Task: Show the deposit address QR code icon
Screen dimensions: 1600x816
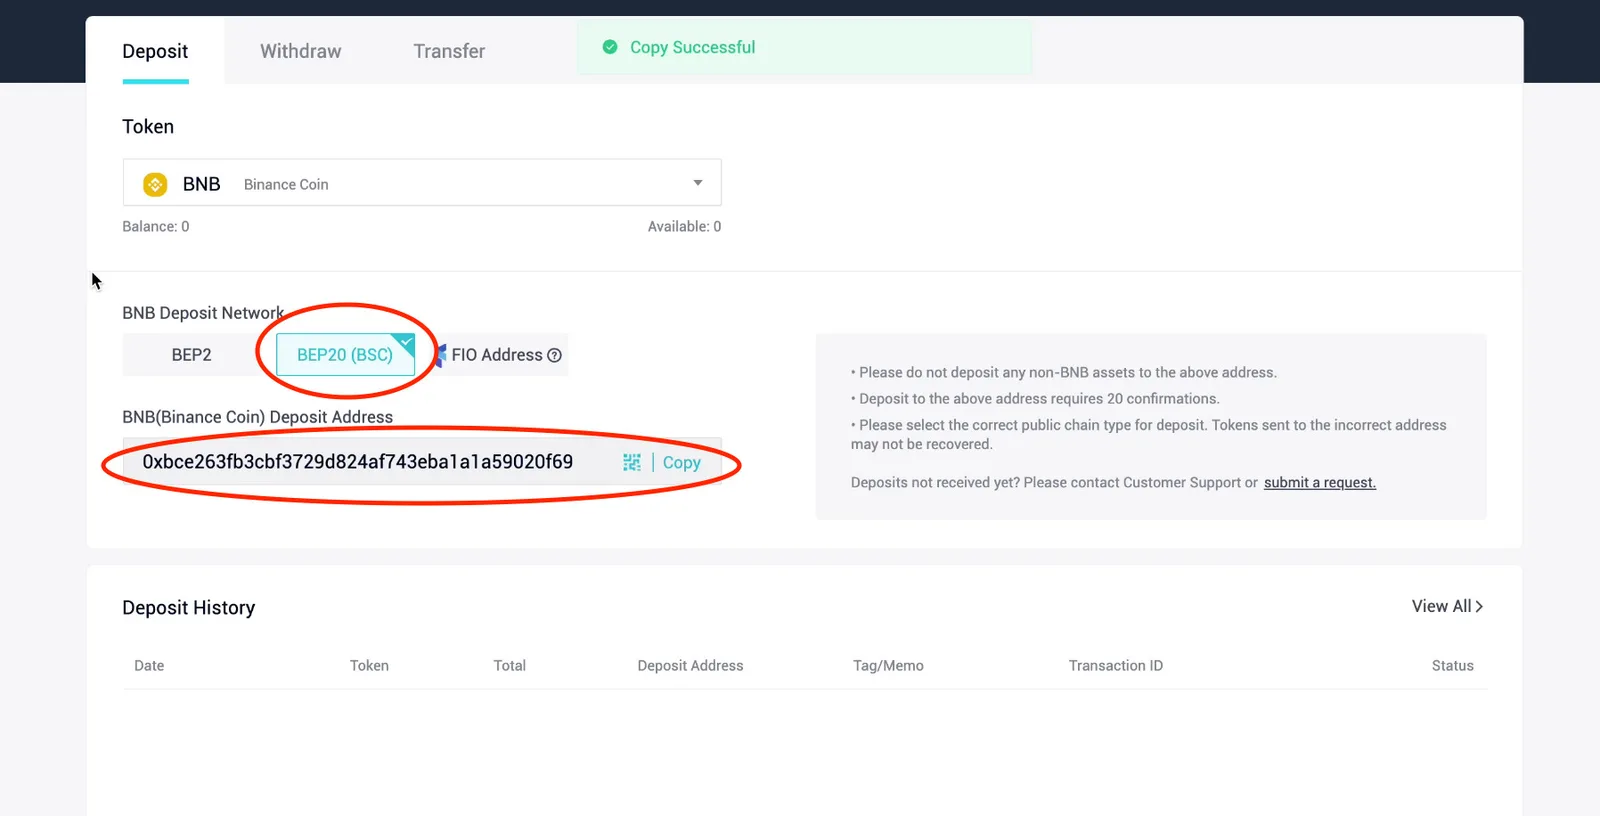Action: point(632,462)
